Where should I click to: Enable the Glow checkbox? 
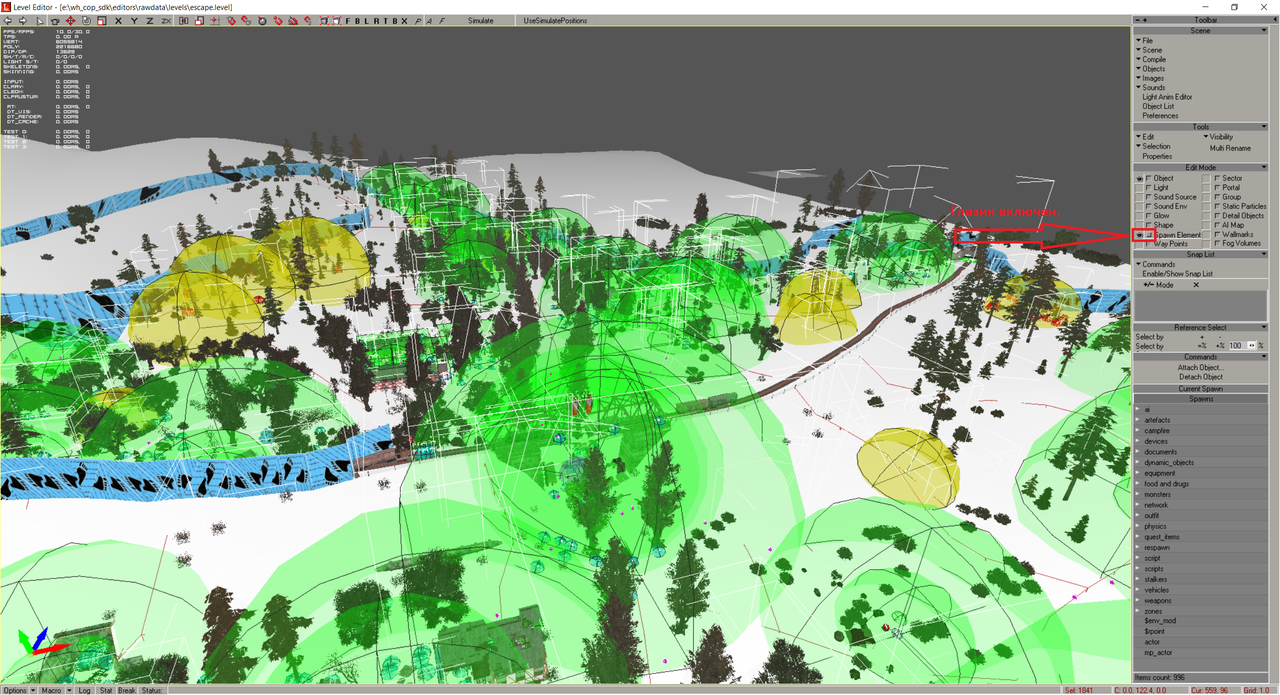1149,216
